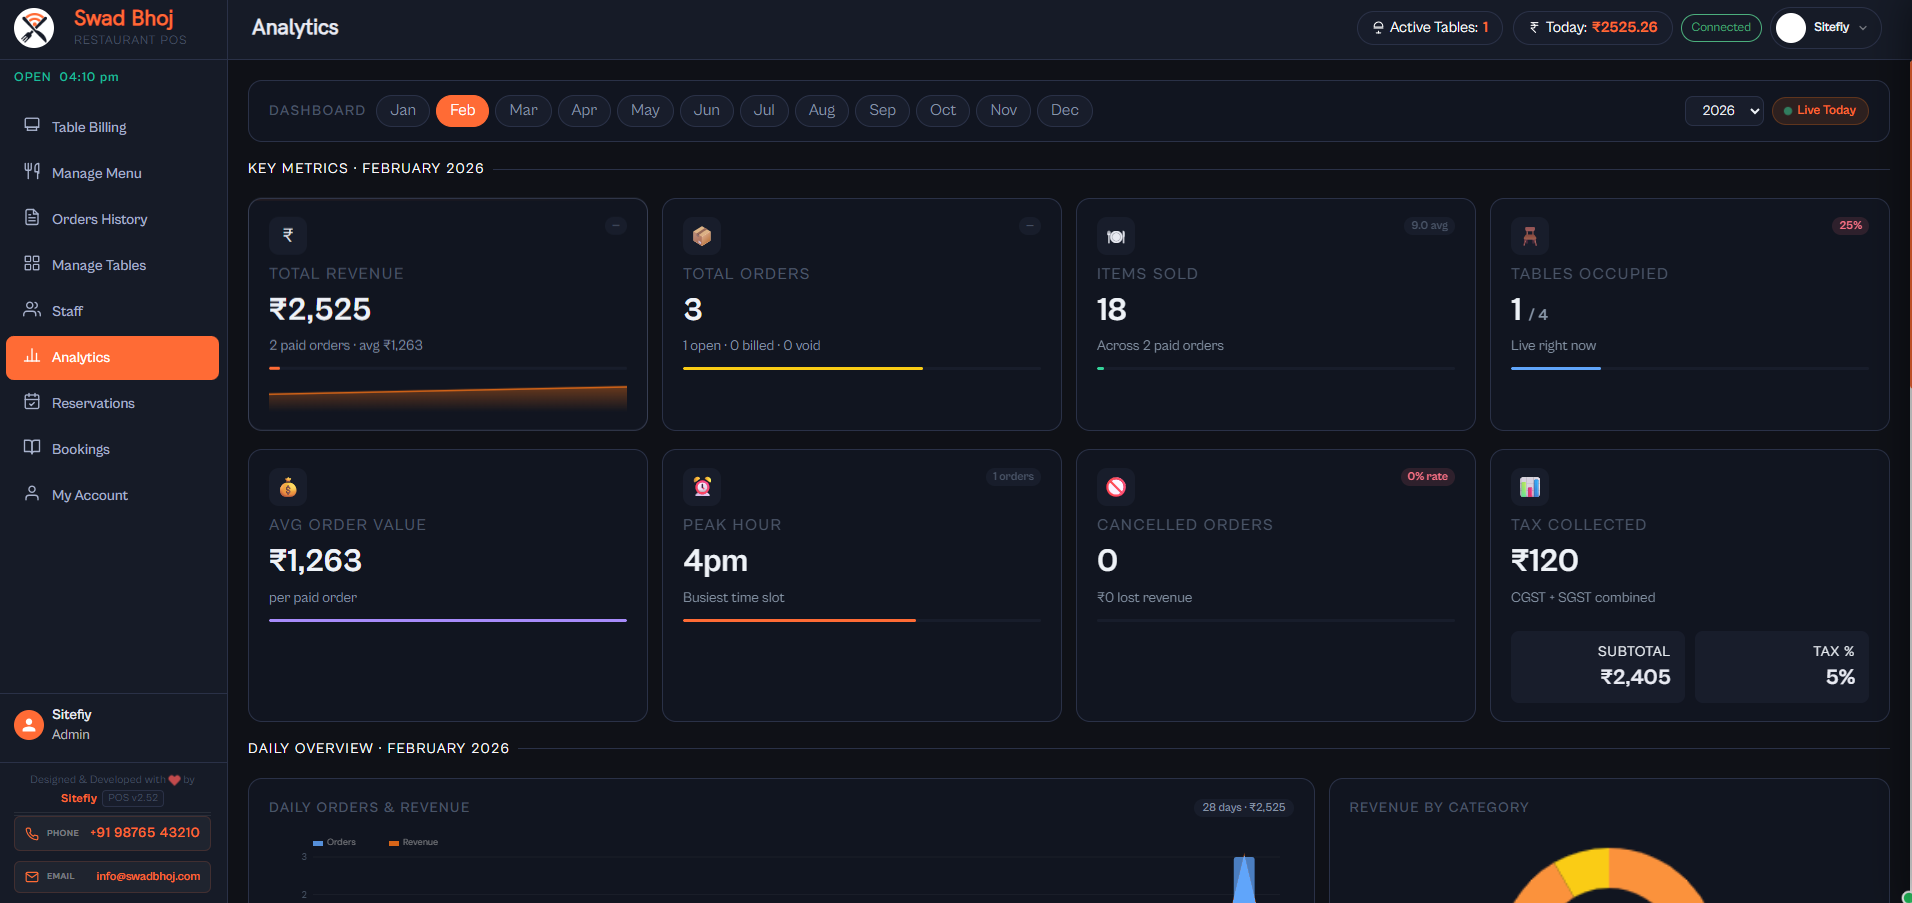The image size is (1912, 903).
Task: Open My Account settings
Action: pos(89,494)
